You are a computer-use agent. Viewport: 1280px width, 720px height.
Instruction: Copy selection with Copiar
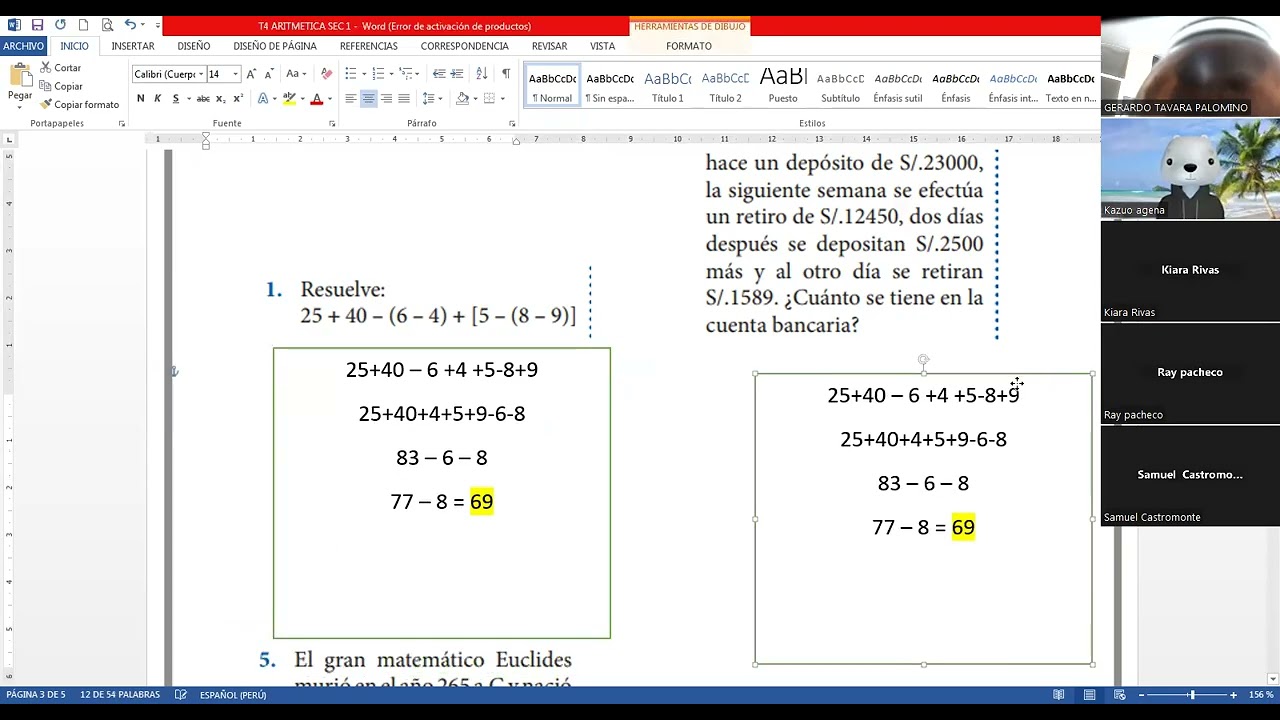coord(61,86)
